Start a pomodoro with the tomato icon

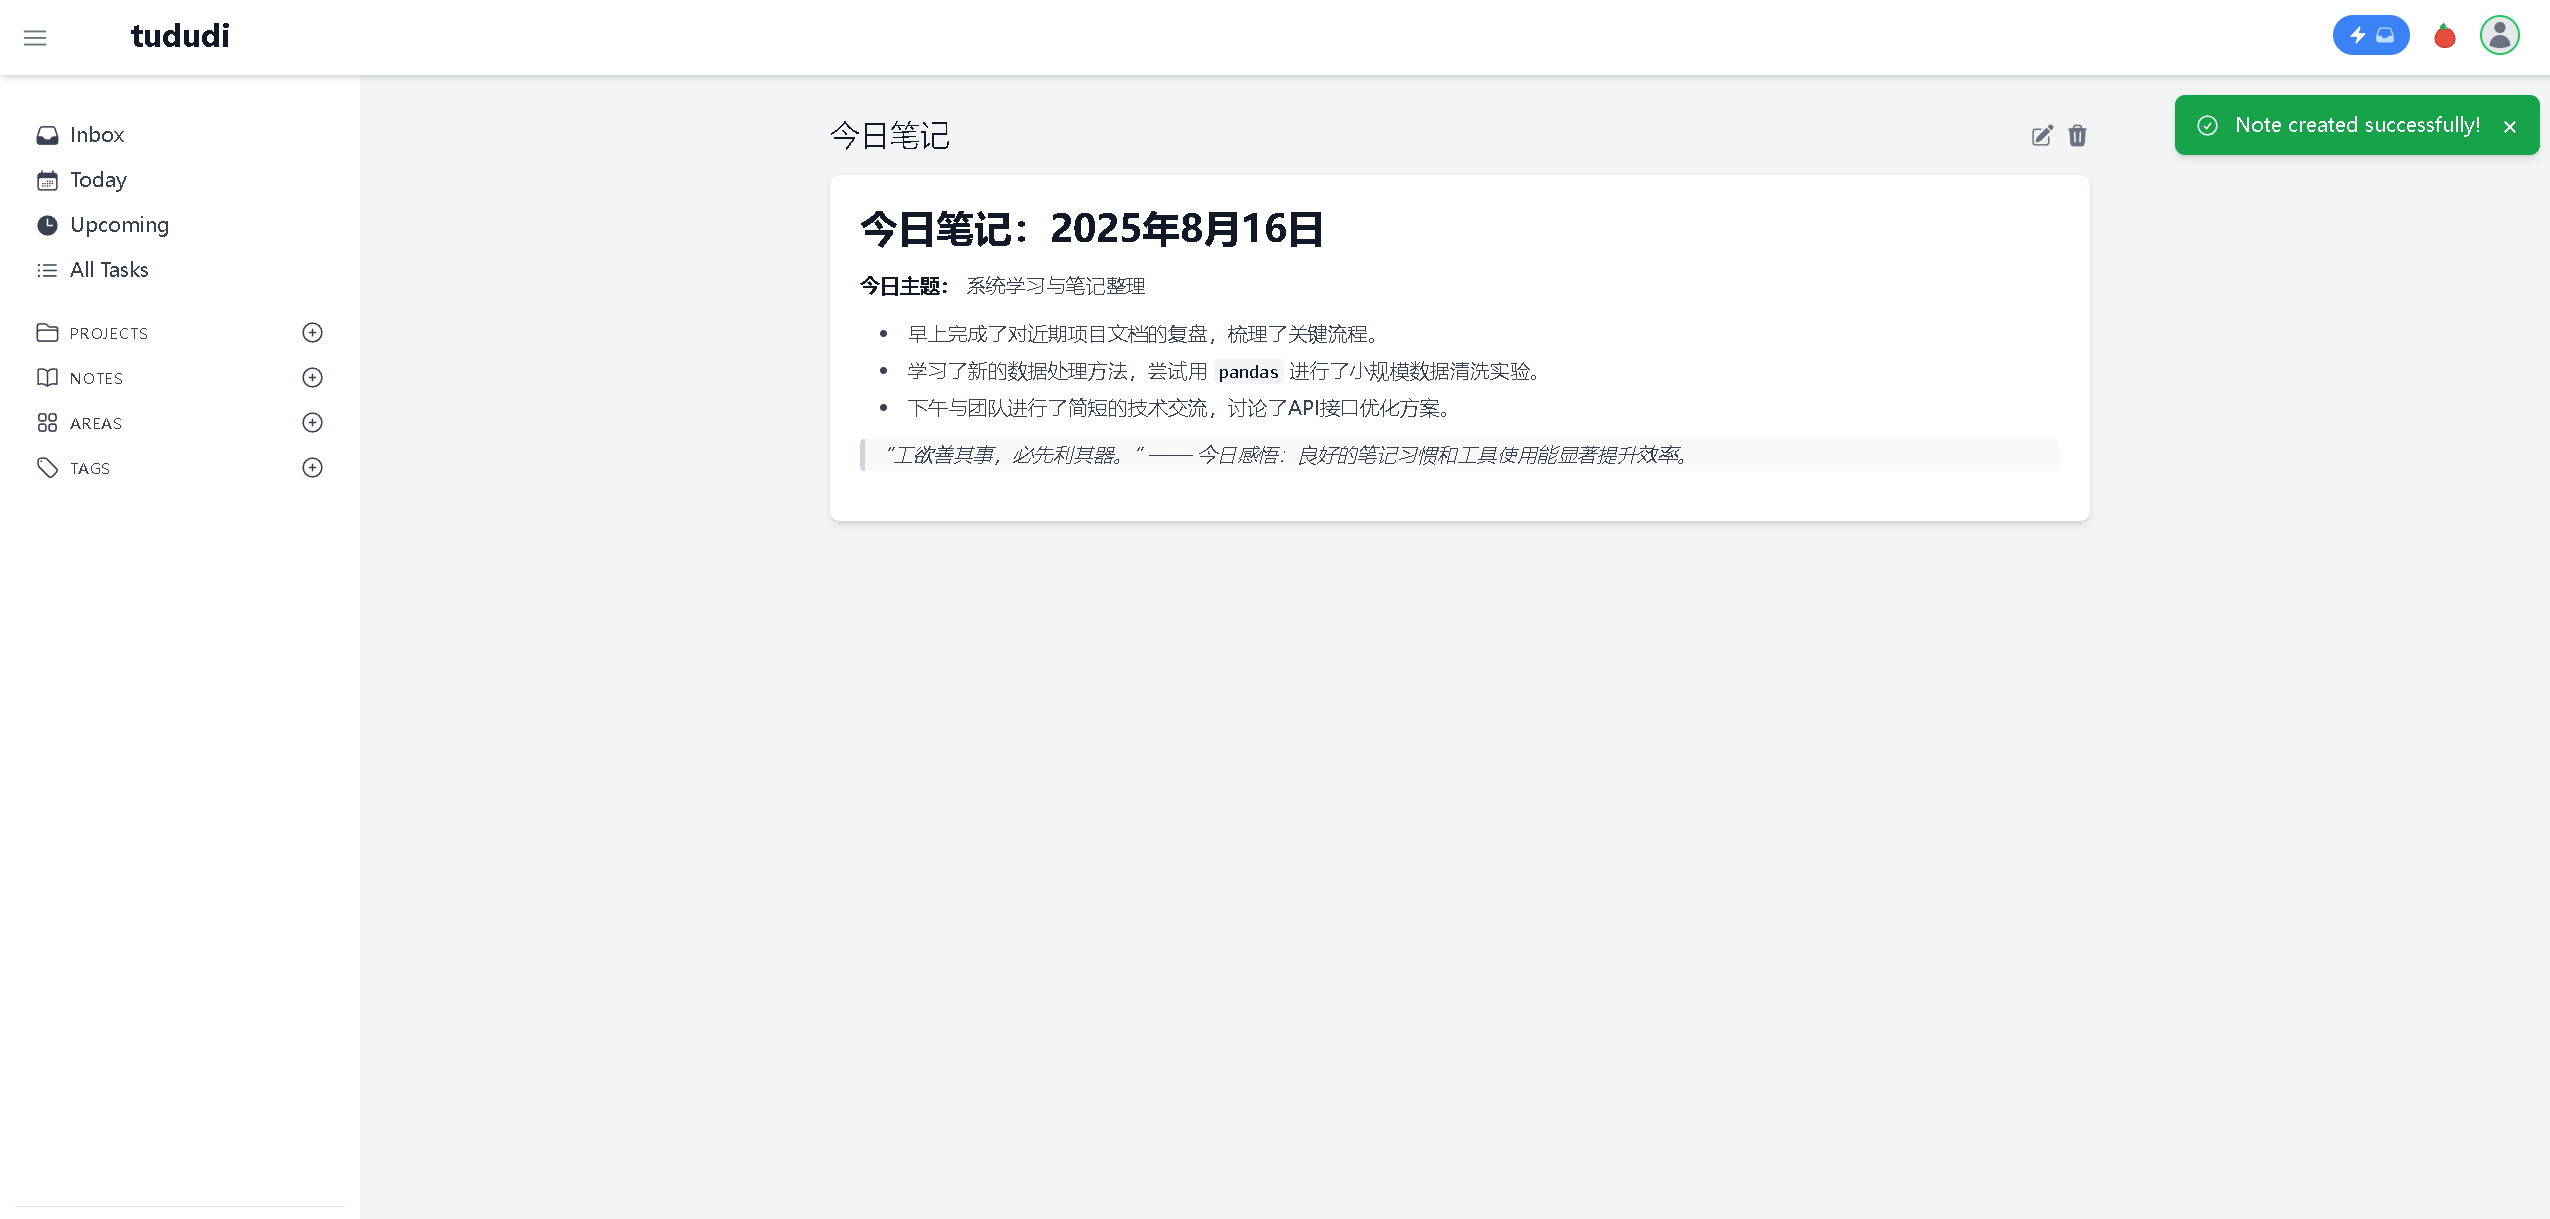click(2443, 36)
